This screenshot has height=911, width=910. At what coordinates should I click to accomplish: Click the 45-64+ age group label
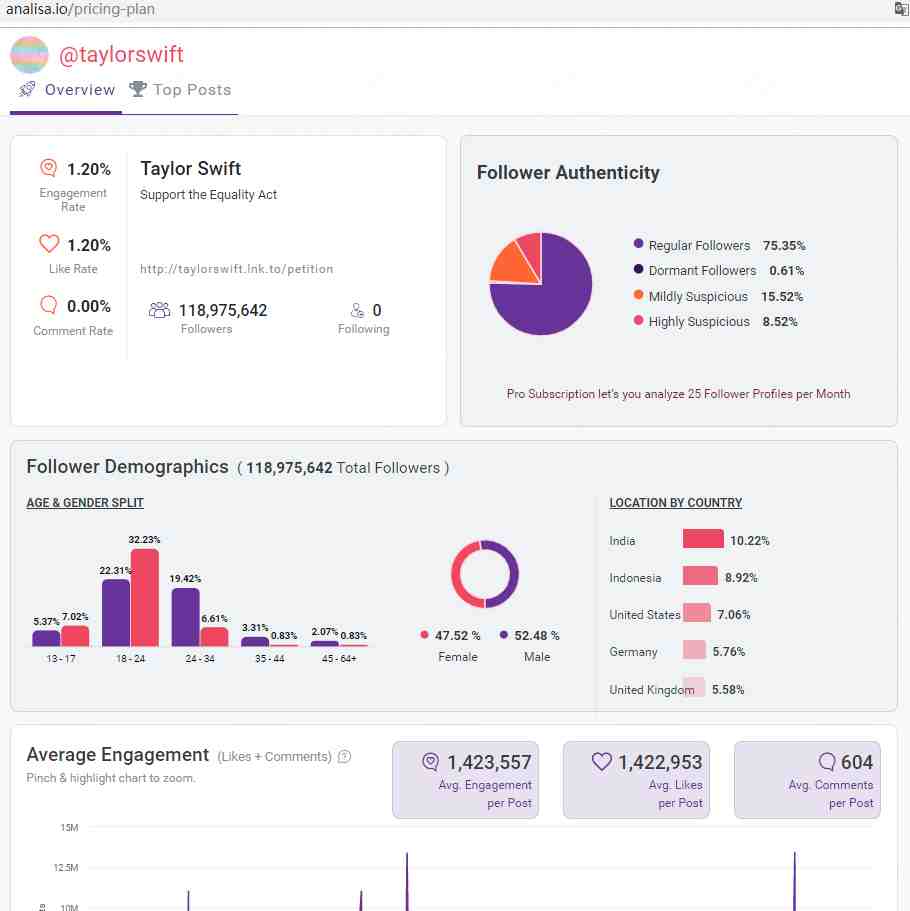[339, 658]
